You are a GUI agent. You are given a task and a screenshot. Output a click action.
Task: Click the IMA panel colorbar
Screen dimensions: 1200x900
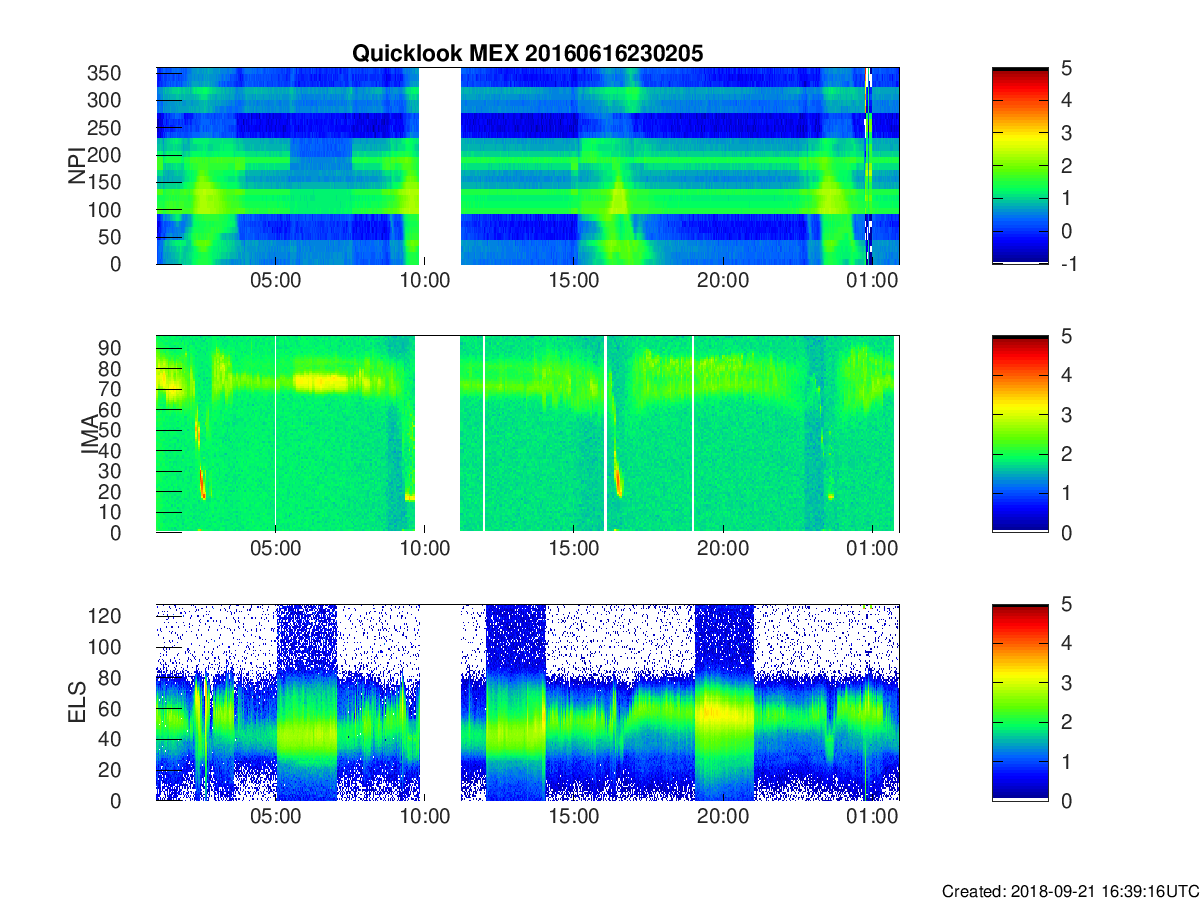(1020, 434)
